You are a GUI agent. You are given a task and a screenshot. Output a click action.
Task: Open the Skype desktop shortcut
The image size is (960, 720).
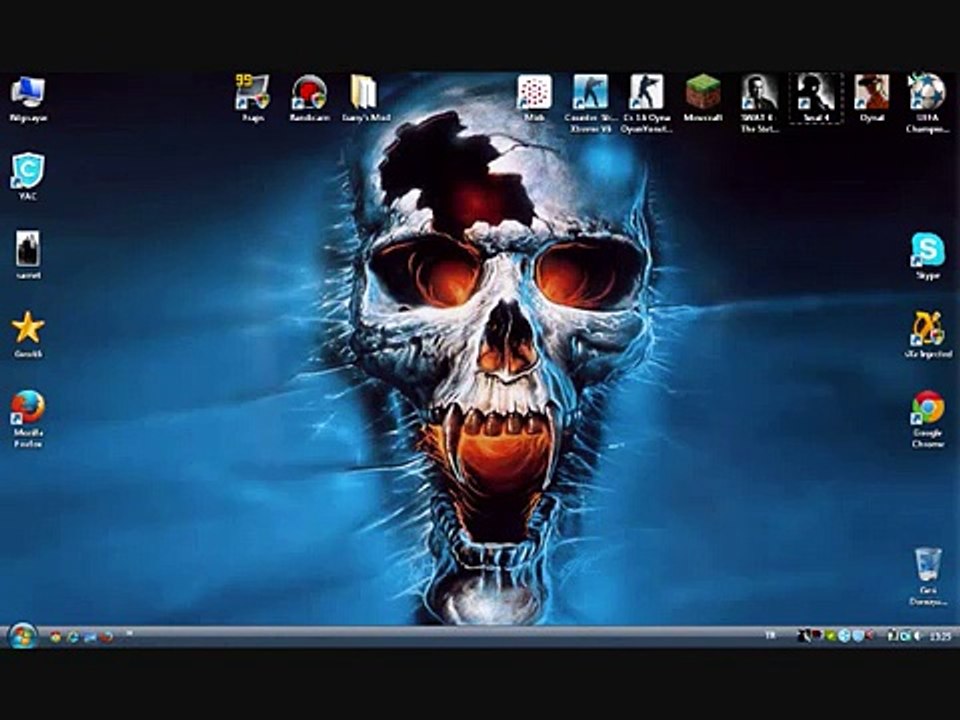[928, 256]
